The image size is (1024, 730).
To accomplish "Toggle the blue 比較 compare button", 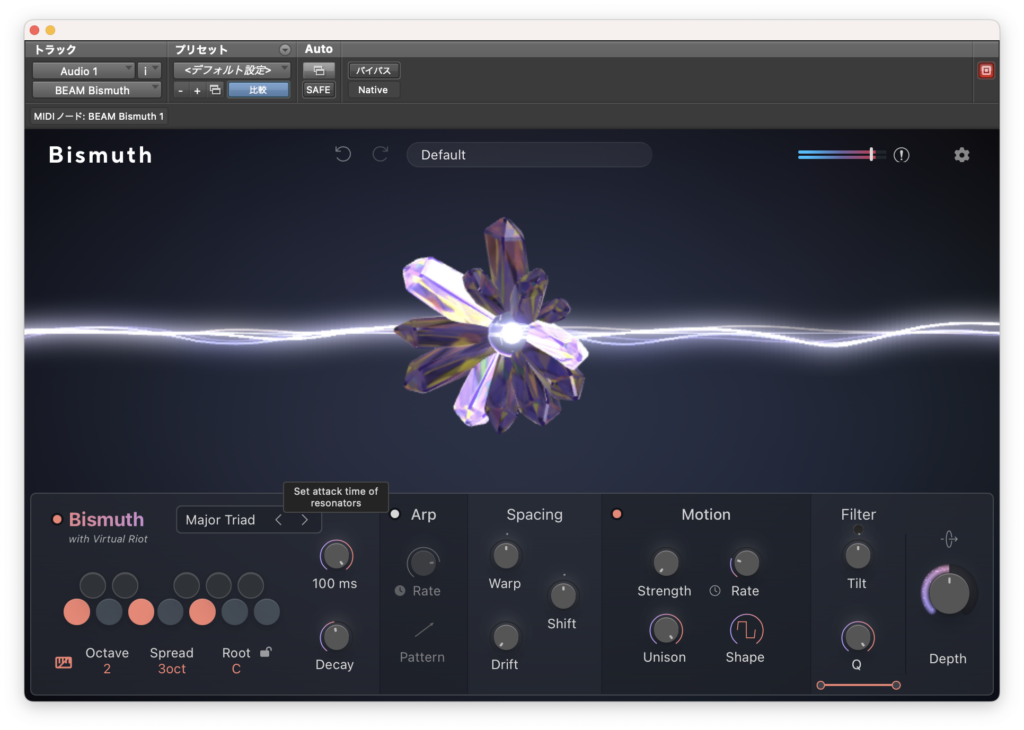I will pyautogui.click(x=258, y=90).
